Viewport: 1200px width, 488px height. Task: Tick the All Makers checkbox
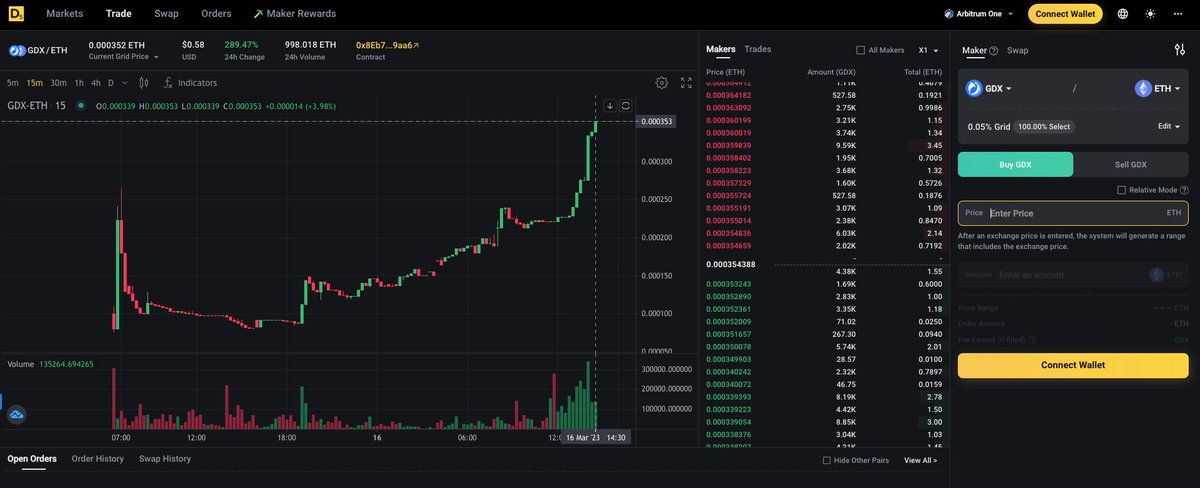(861, 50)
